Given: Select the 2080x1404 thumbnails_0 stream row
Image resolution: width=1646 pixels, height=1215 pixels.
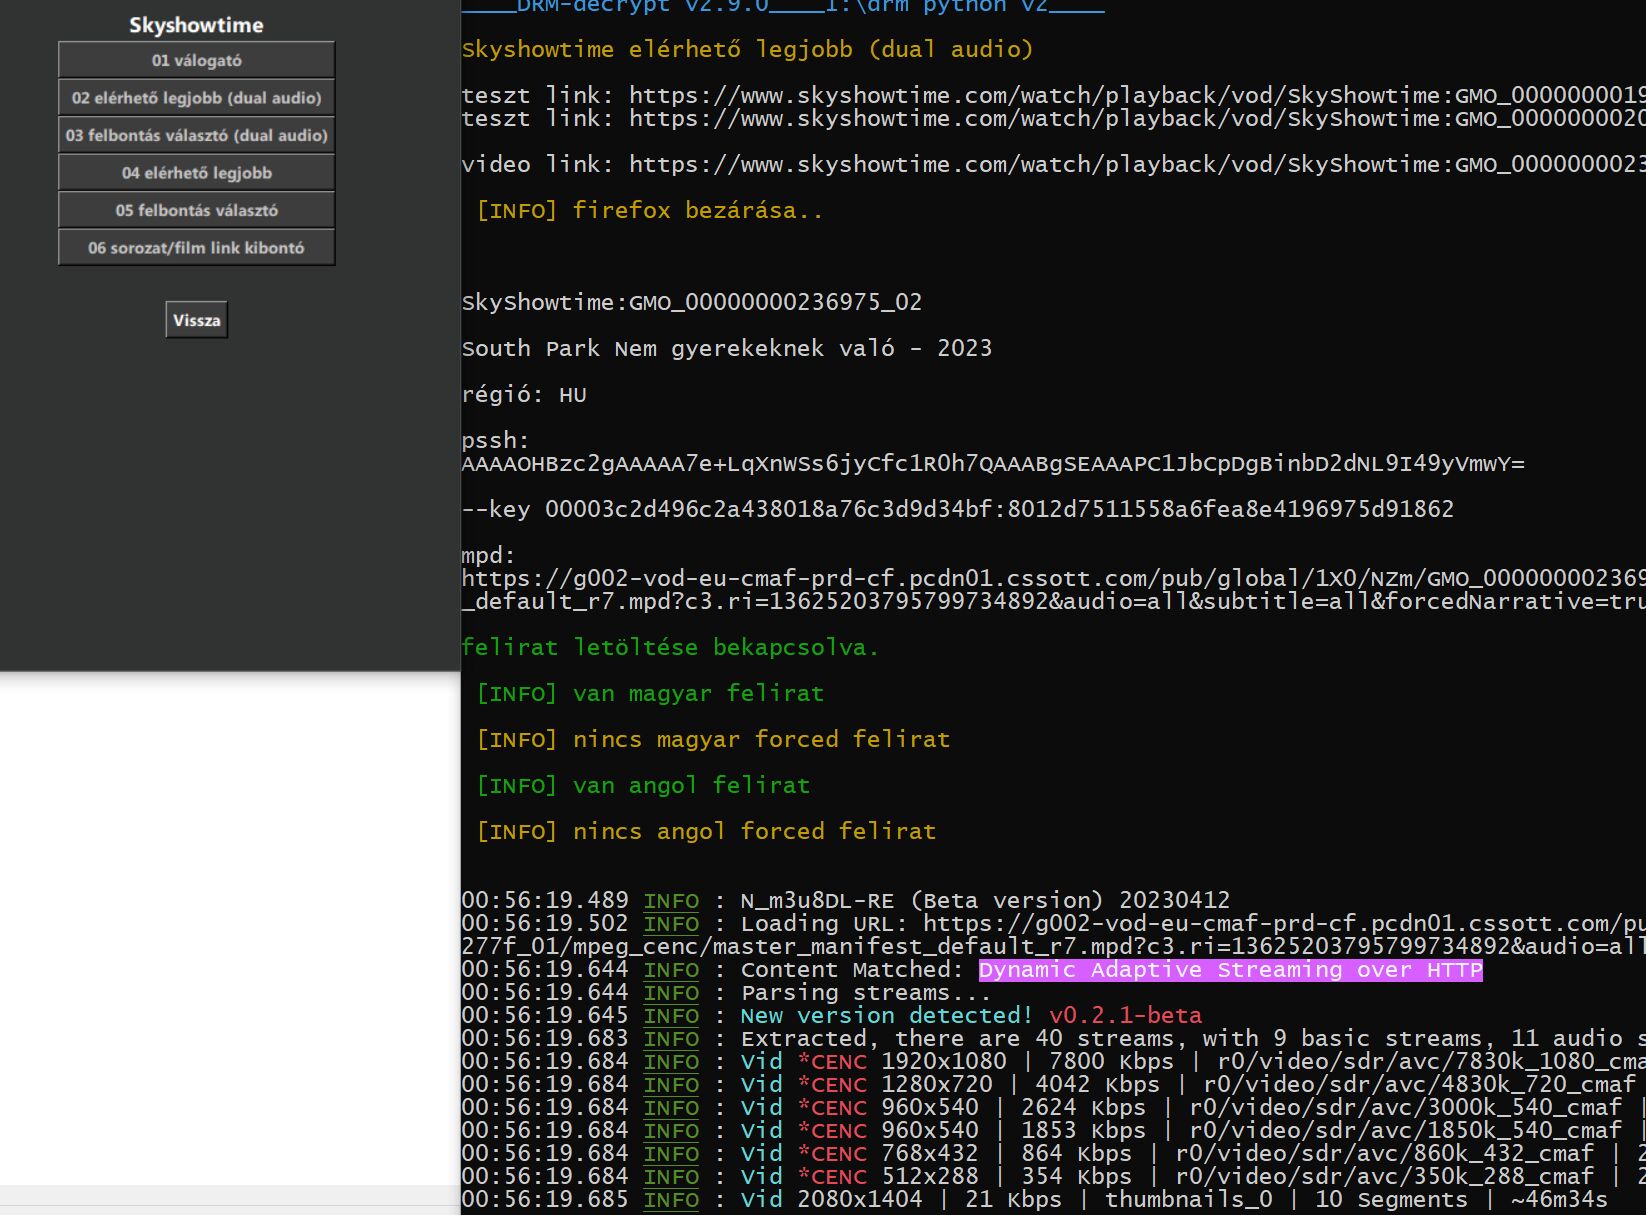Looking at the screenshot, I should click(1035, 1200).
